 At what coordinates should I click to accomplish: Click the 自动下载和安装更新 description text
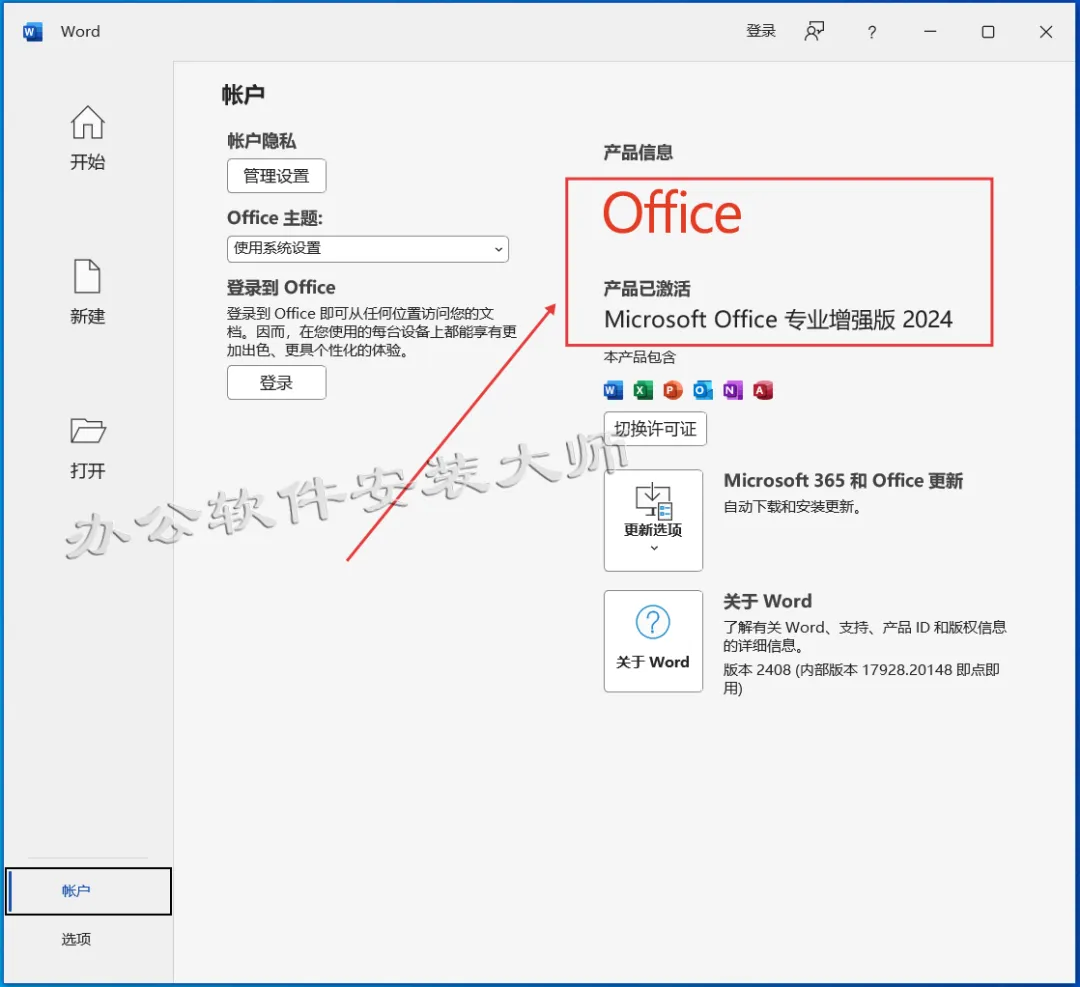[792, 507]
